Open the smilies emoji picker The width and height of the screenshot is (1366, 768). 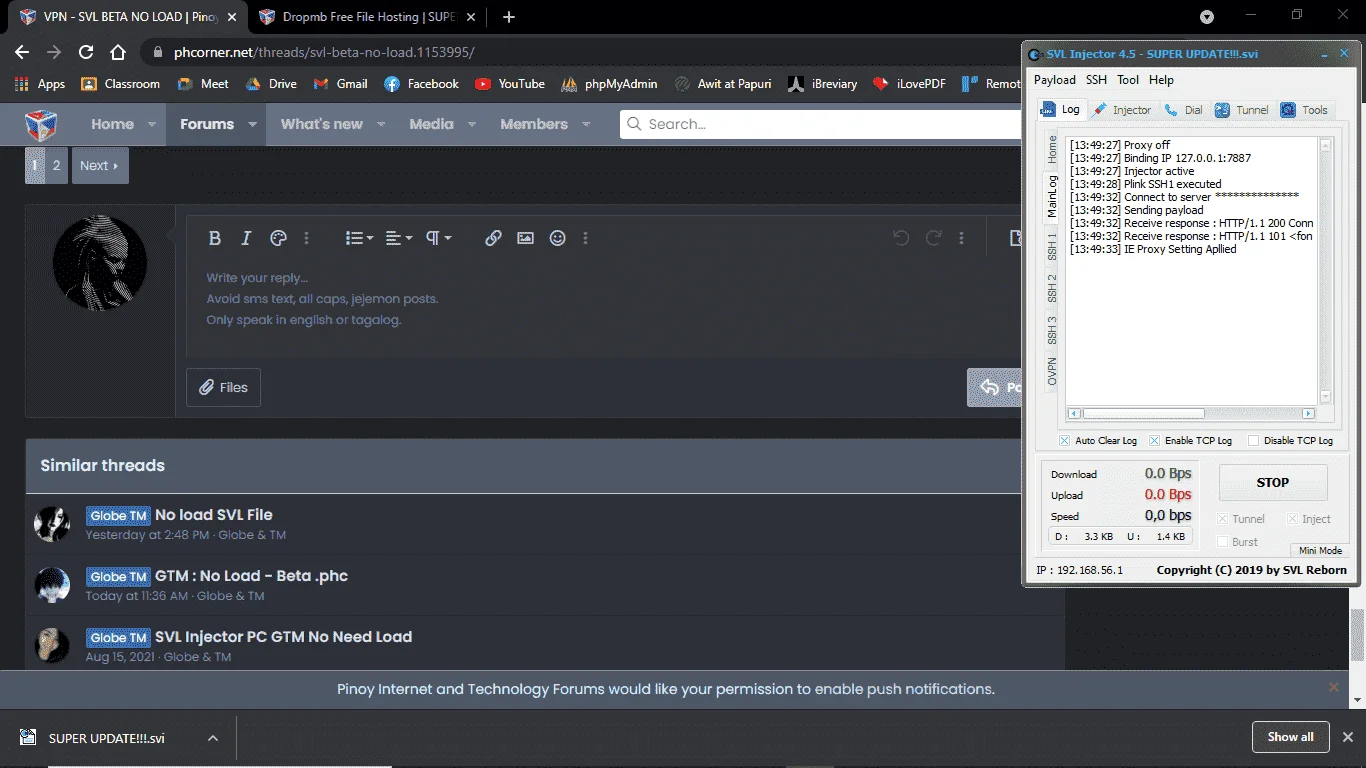click(558, 238)
